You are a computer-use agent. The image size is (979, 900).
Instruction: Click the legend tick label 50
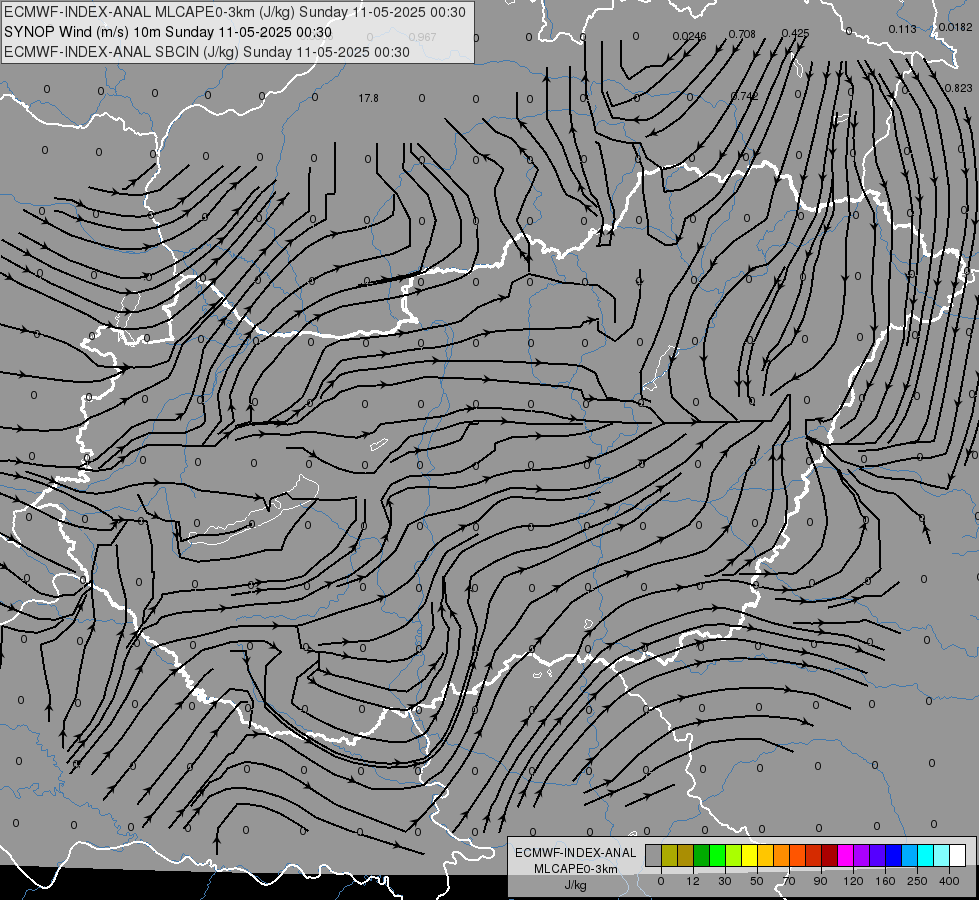[x=757, y=881]
